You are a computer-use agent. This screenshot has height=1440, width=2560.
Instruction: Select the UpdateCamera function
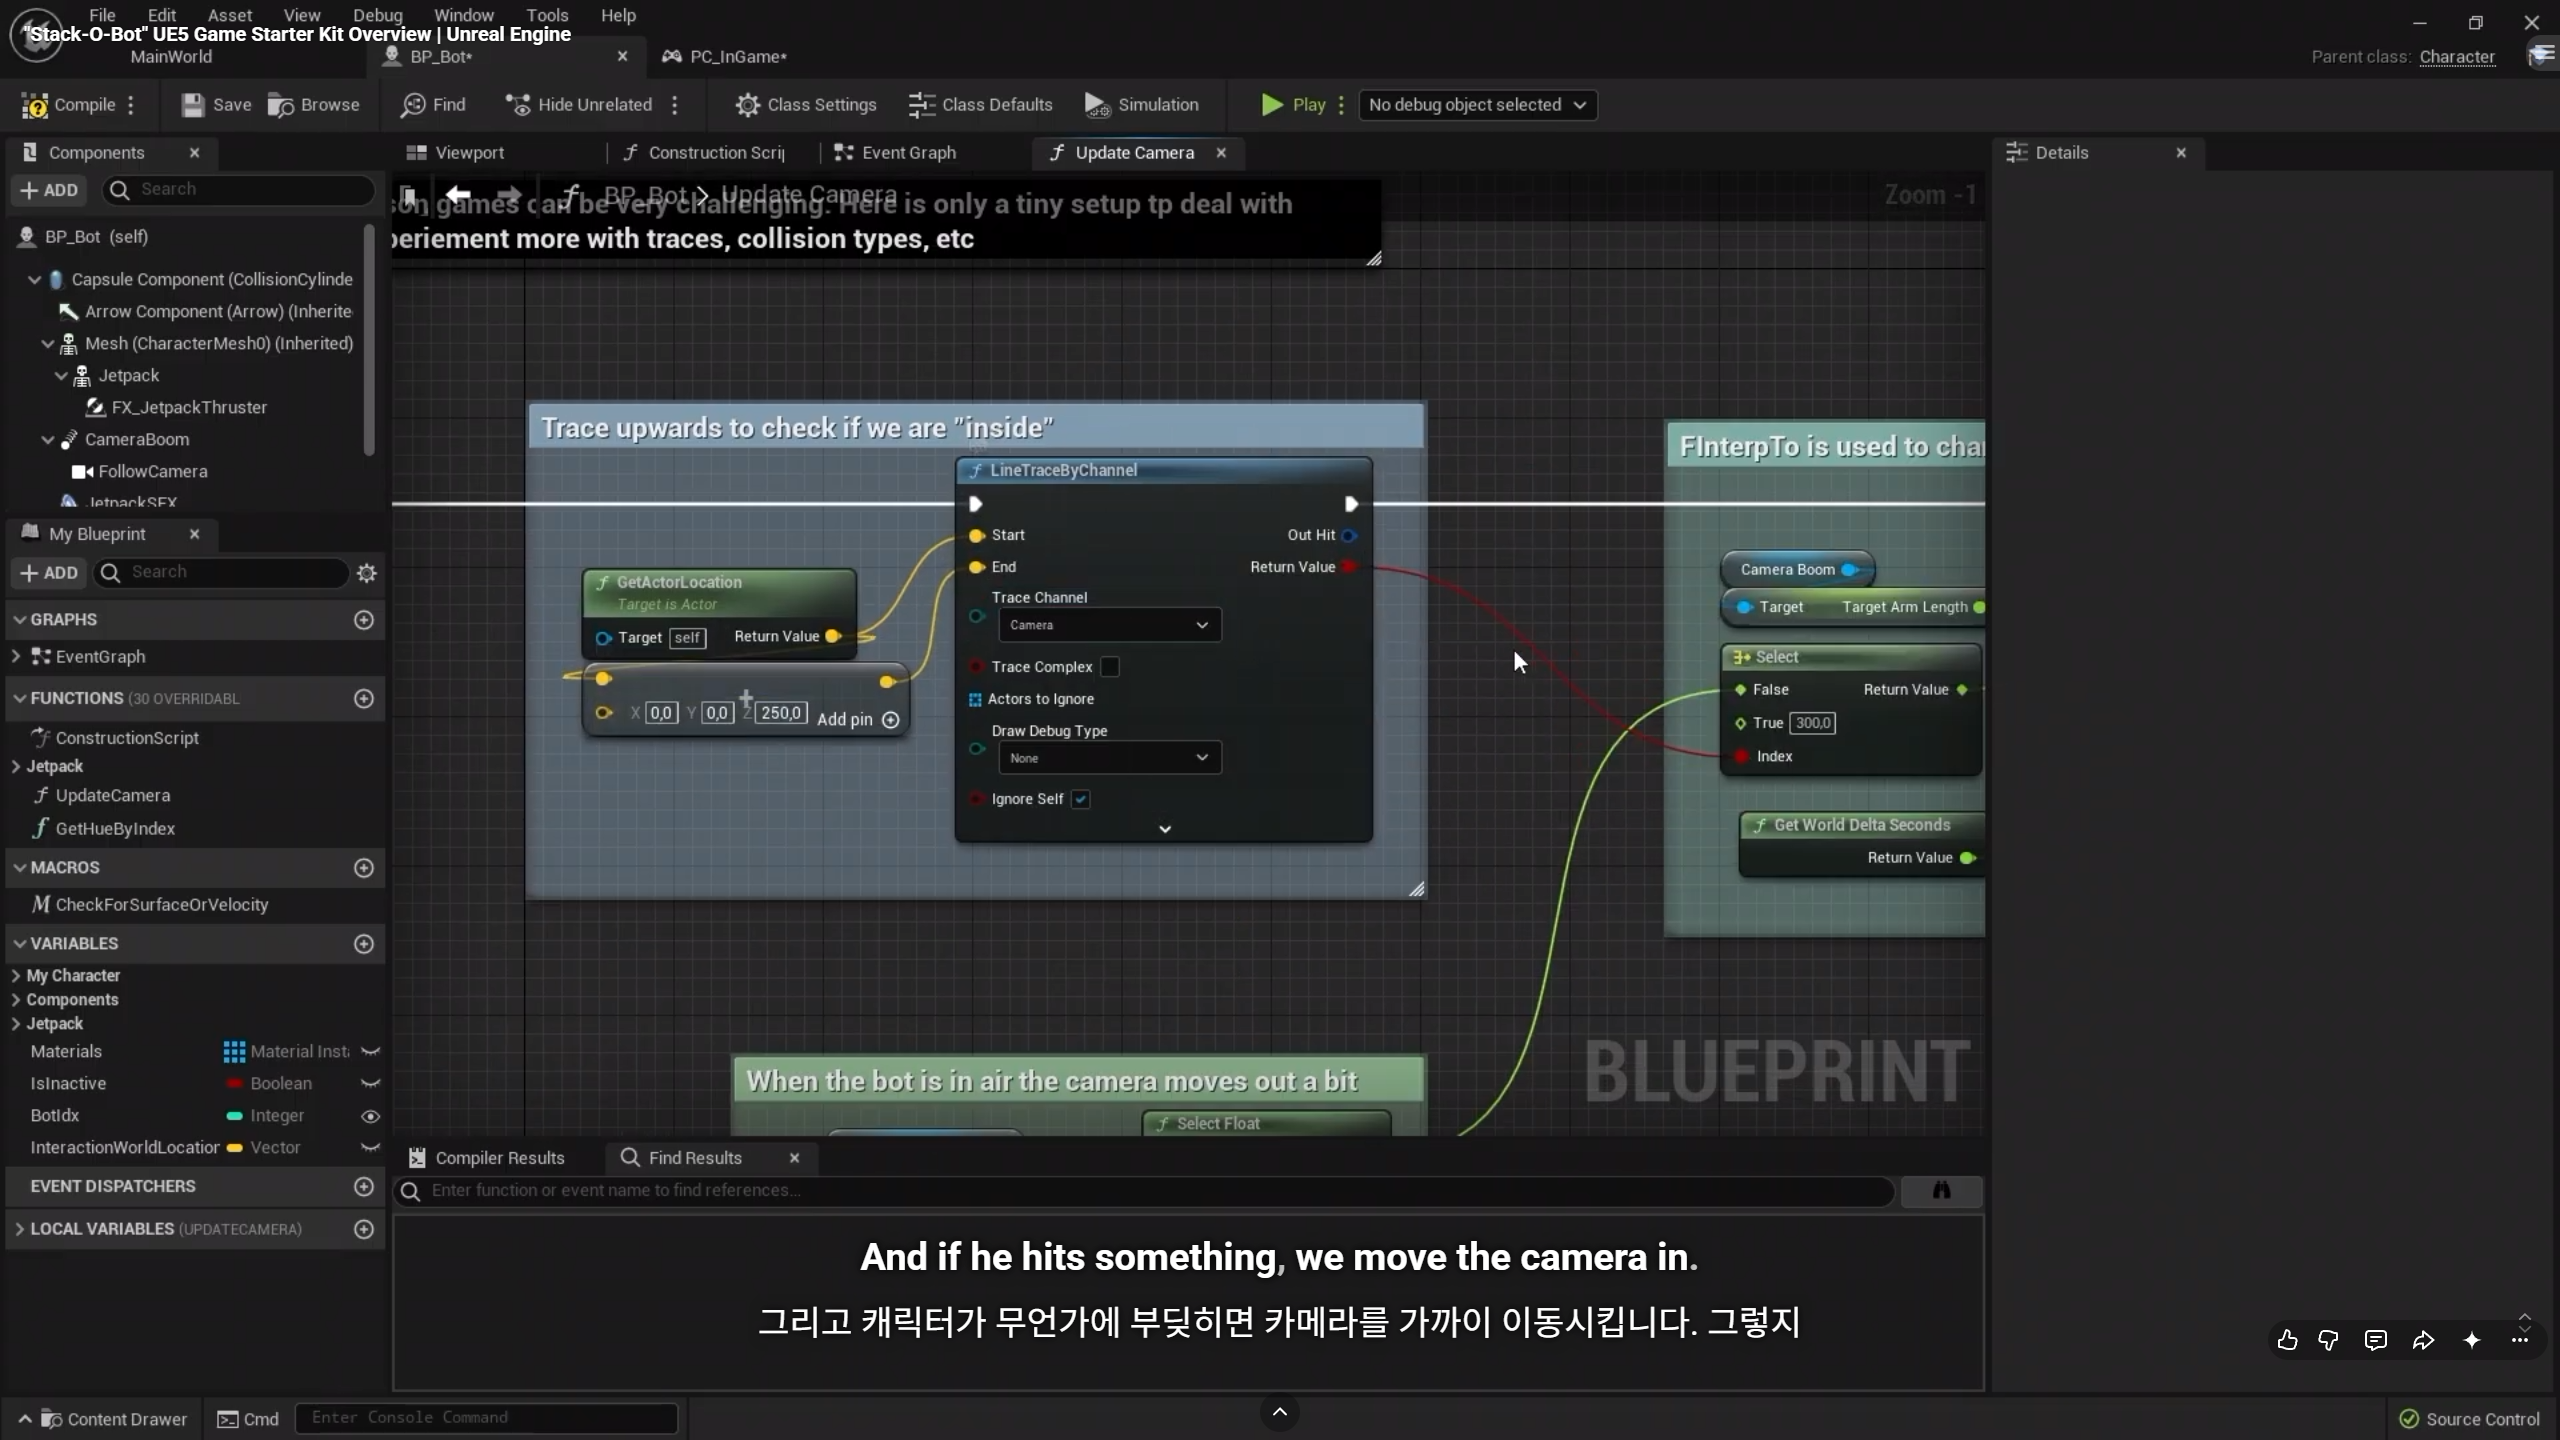coord(112,796)
